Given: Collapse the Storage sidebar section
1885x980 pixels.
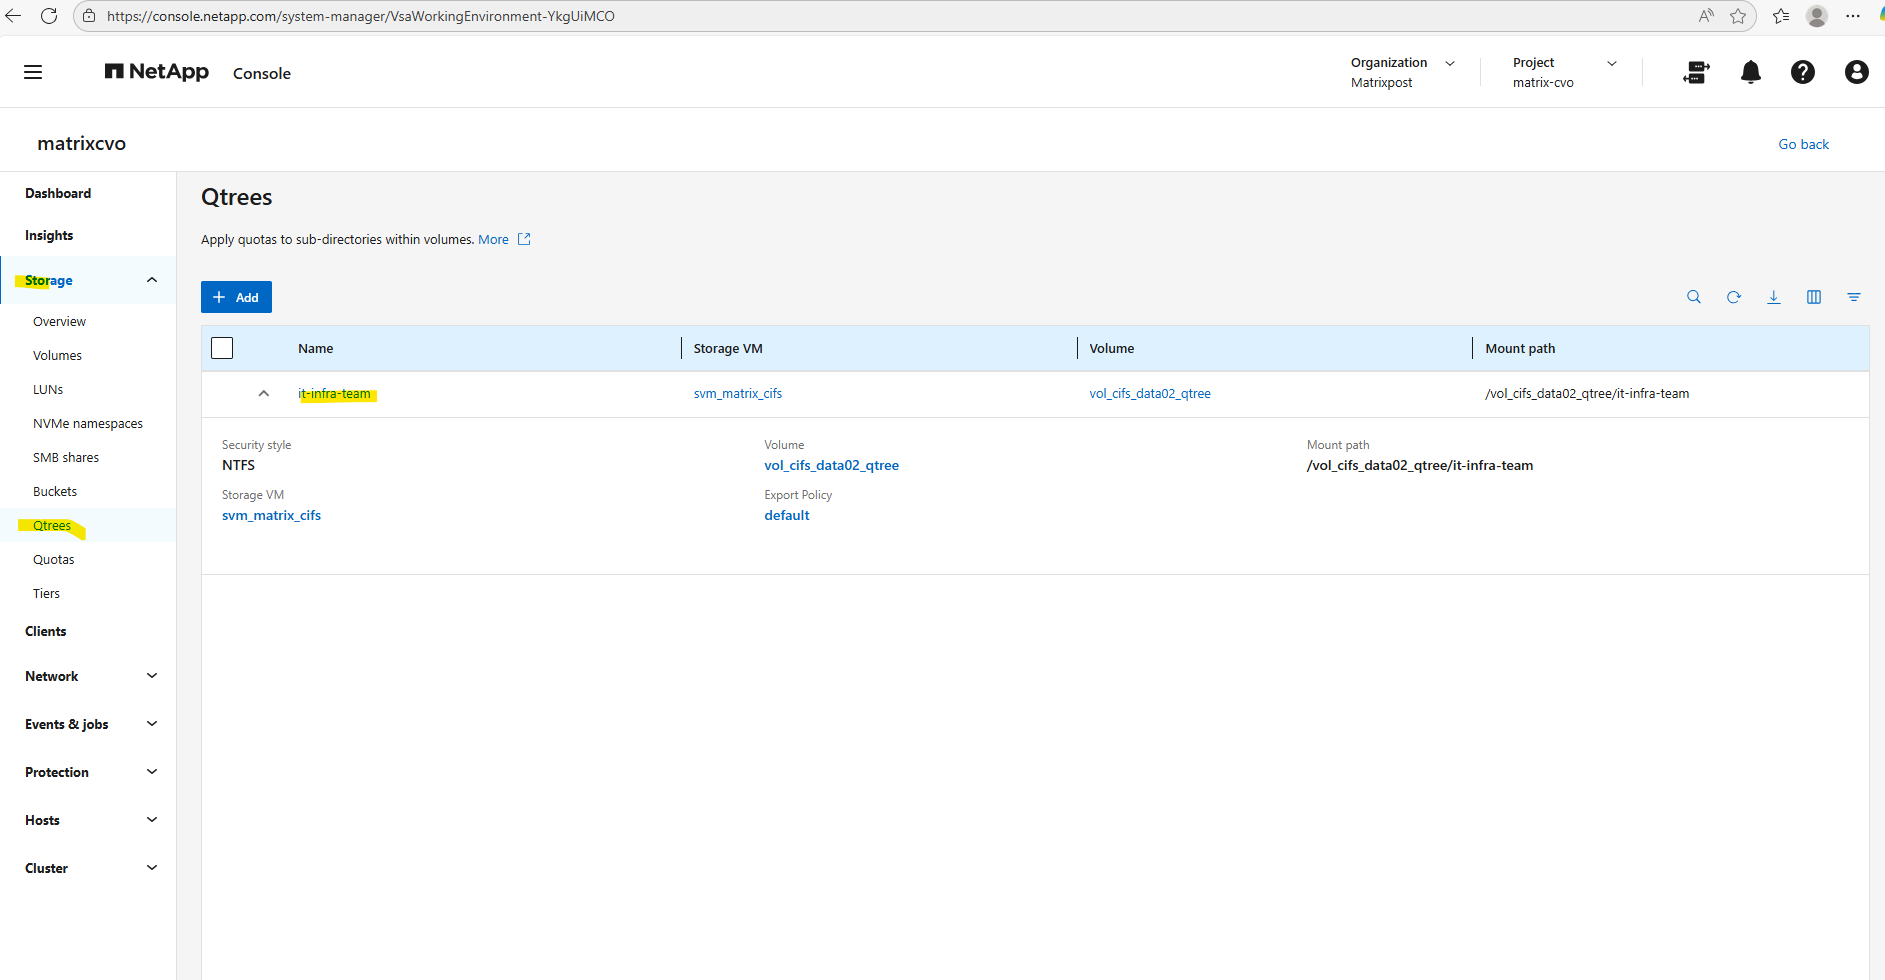Looking at the screenshot, I should pyautogui.click(x=152, y=280).
